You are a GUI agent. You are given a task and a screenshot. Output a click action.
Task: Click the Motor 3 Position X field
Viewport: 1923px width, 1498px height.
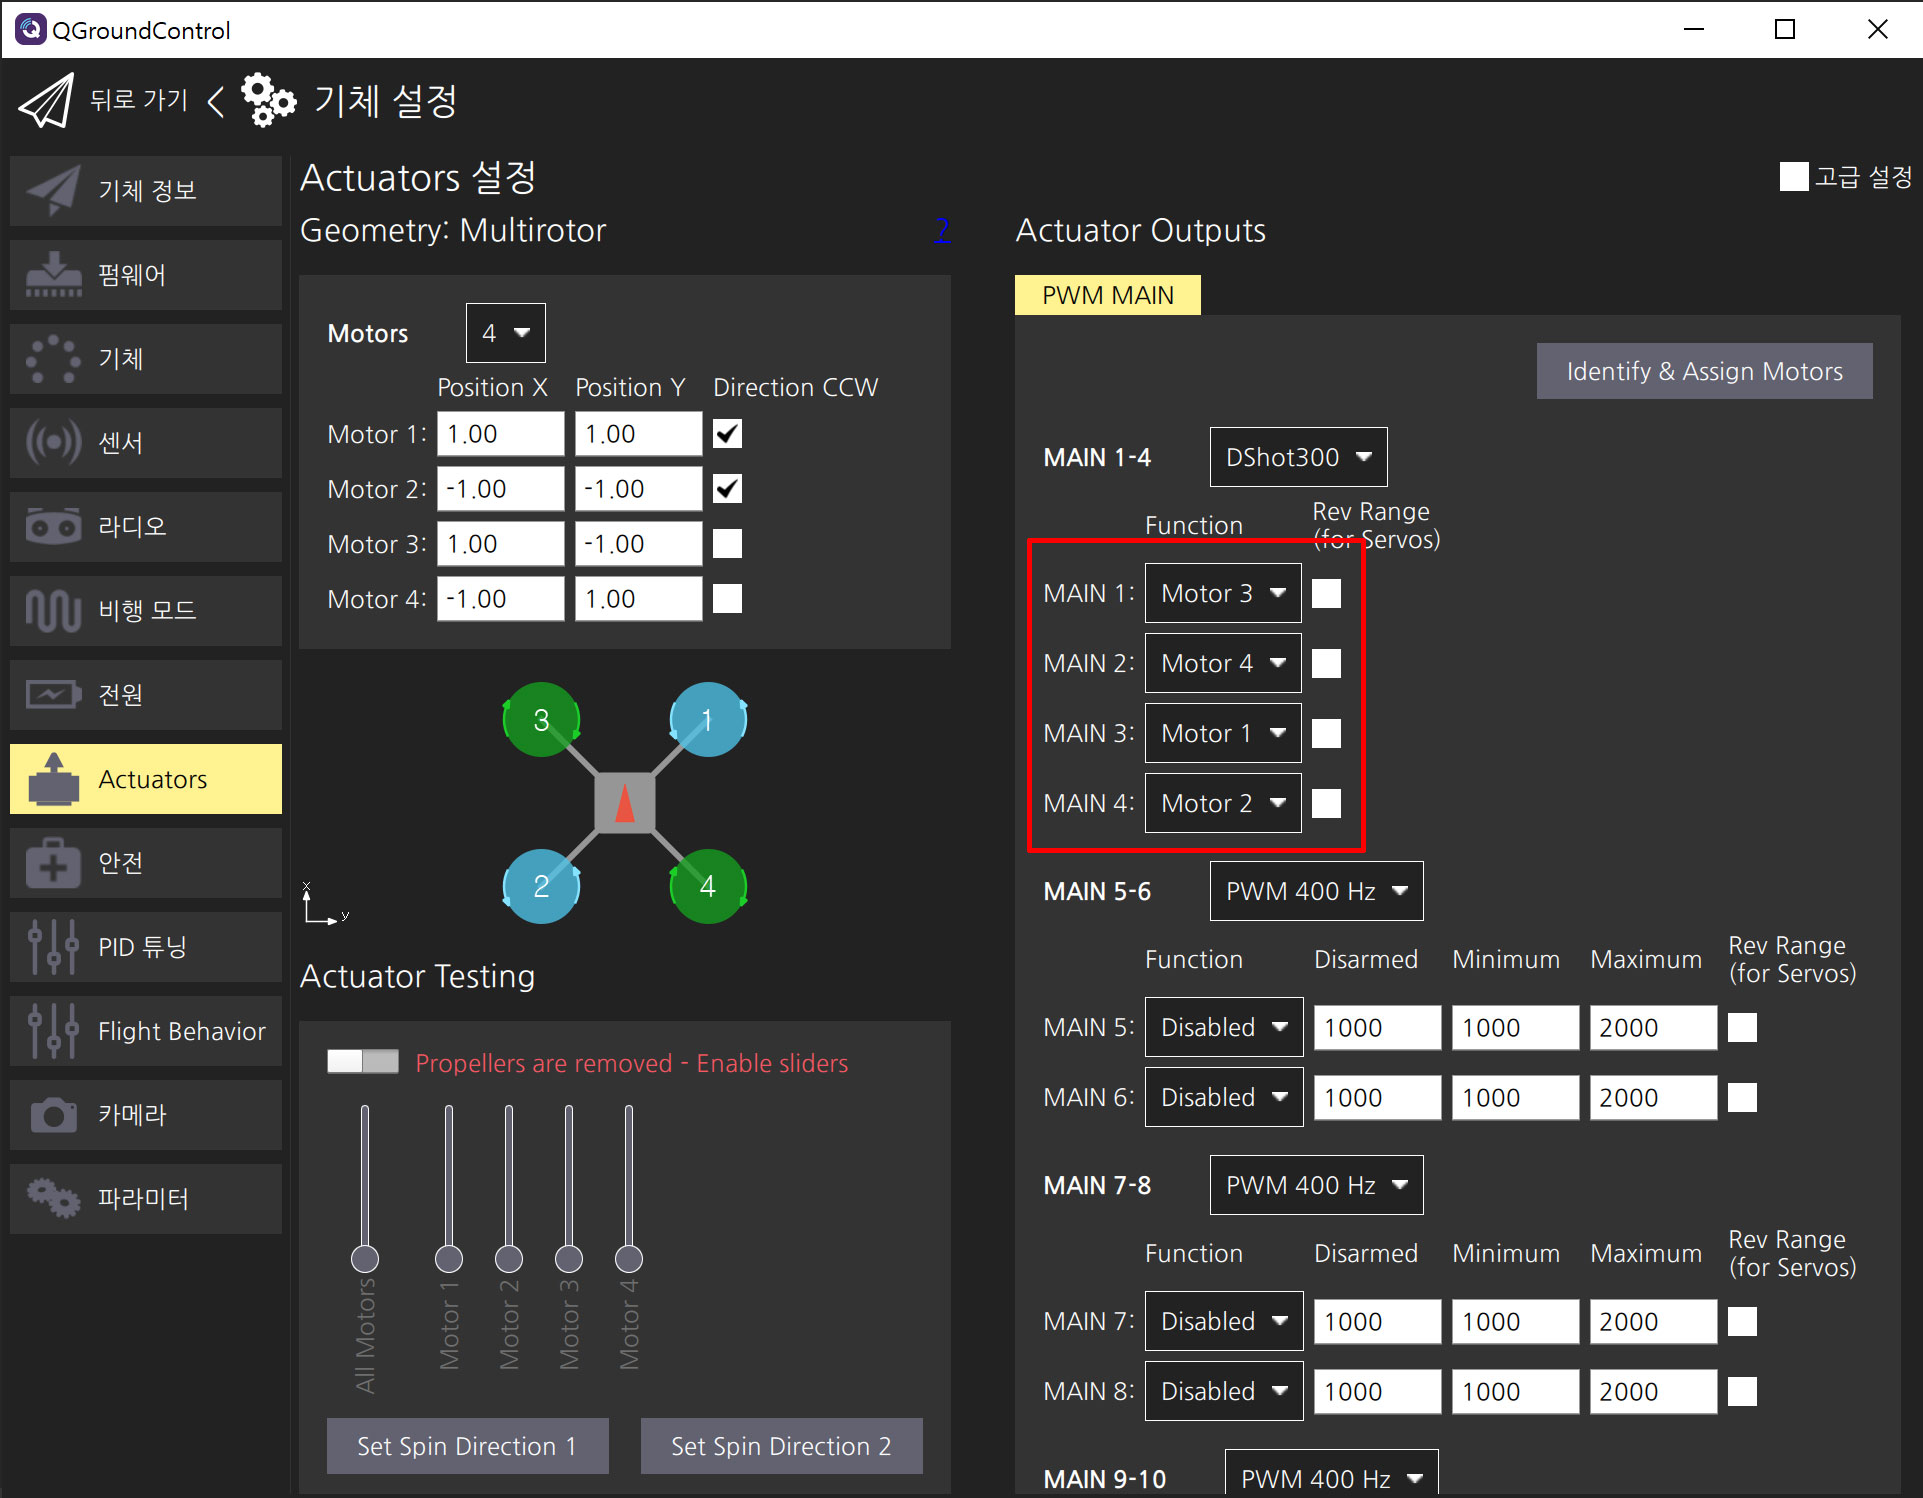click(500, 544)
